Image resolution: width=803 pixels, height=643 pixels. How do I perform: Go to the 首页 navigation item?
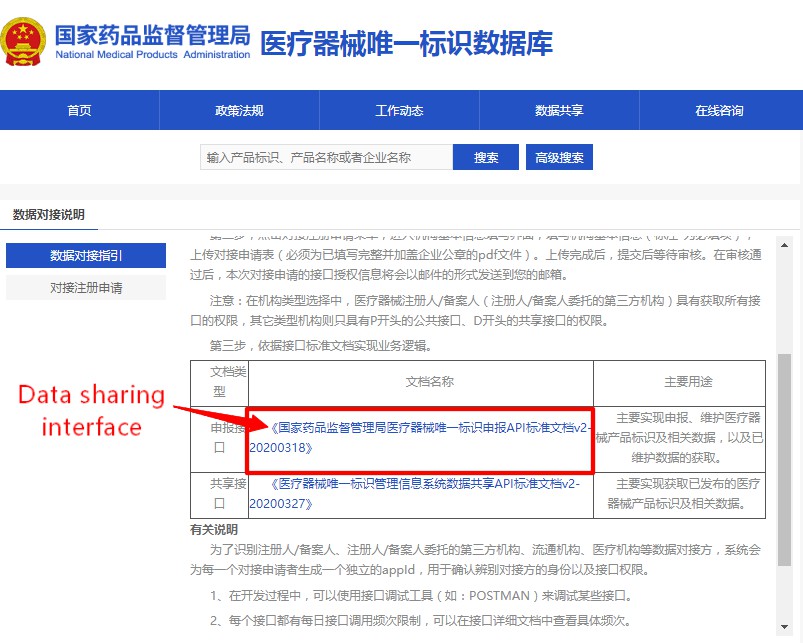tap(79, 111)
